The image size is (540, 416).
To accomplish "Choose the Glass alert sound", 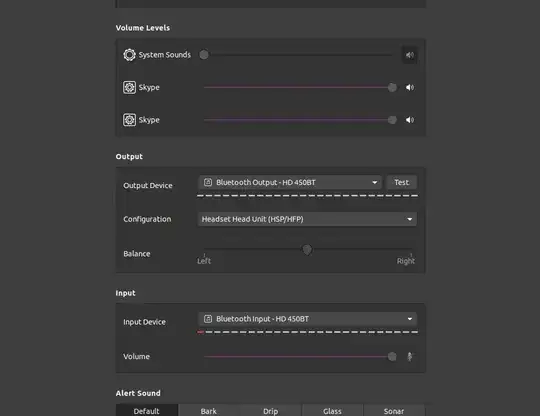I will pyautogui.click(x=332, y=410).
